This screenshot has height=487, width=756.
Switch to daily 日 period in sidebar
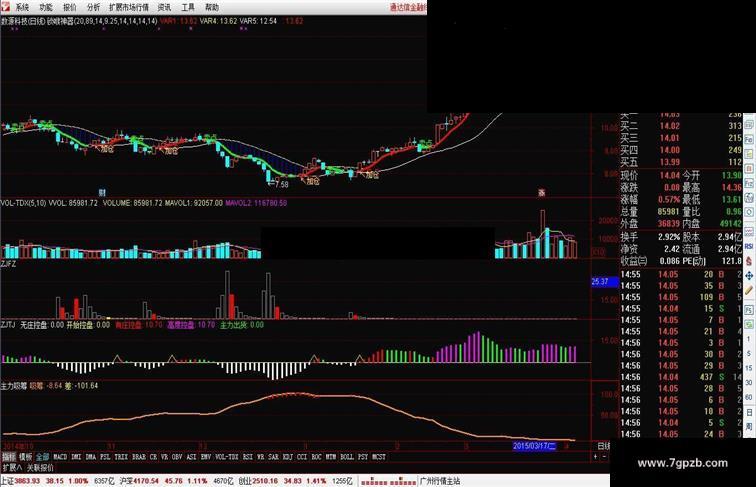pos(749,412)
